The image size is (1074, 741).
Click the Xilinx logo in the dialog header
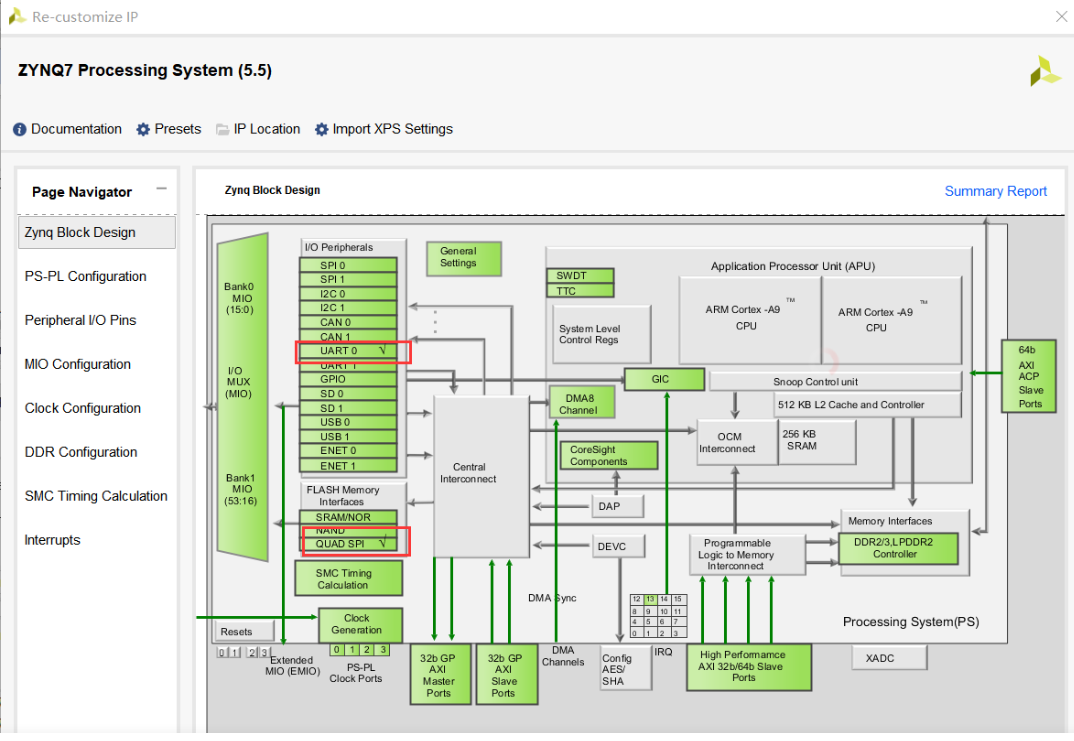(1044, 71)
